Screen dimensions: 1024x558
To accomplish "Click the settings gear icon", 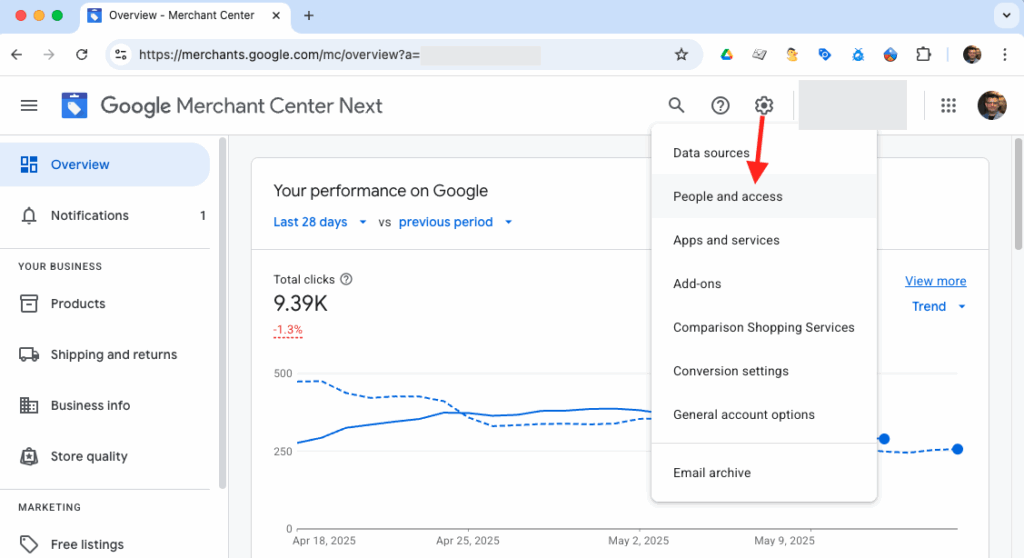I will click(763, 105).
